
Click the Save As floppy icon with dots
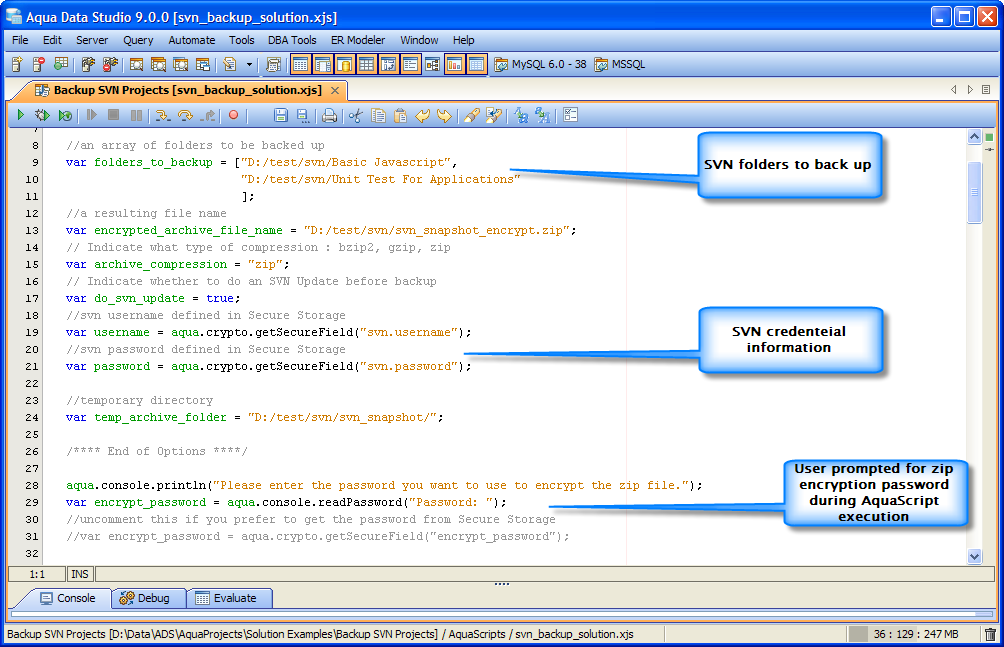(302, 115)
